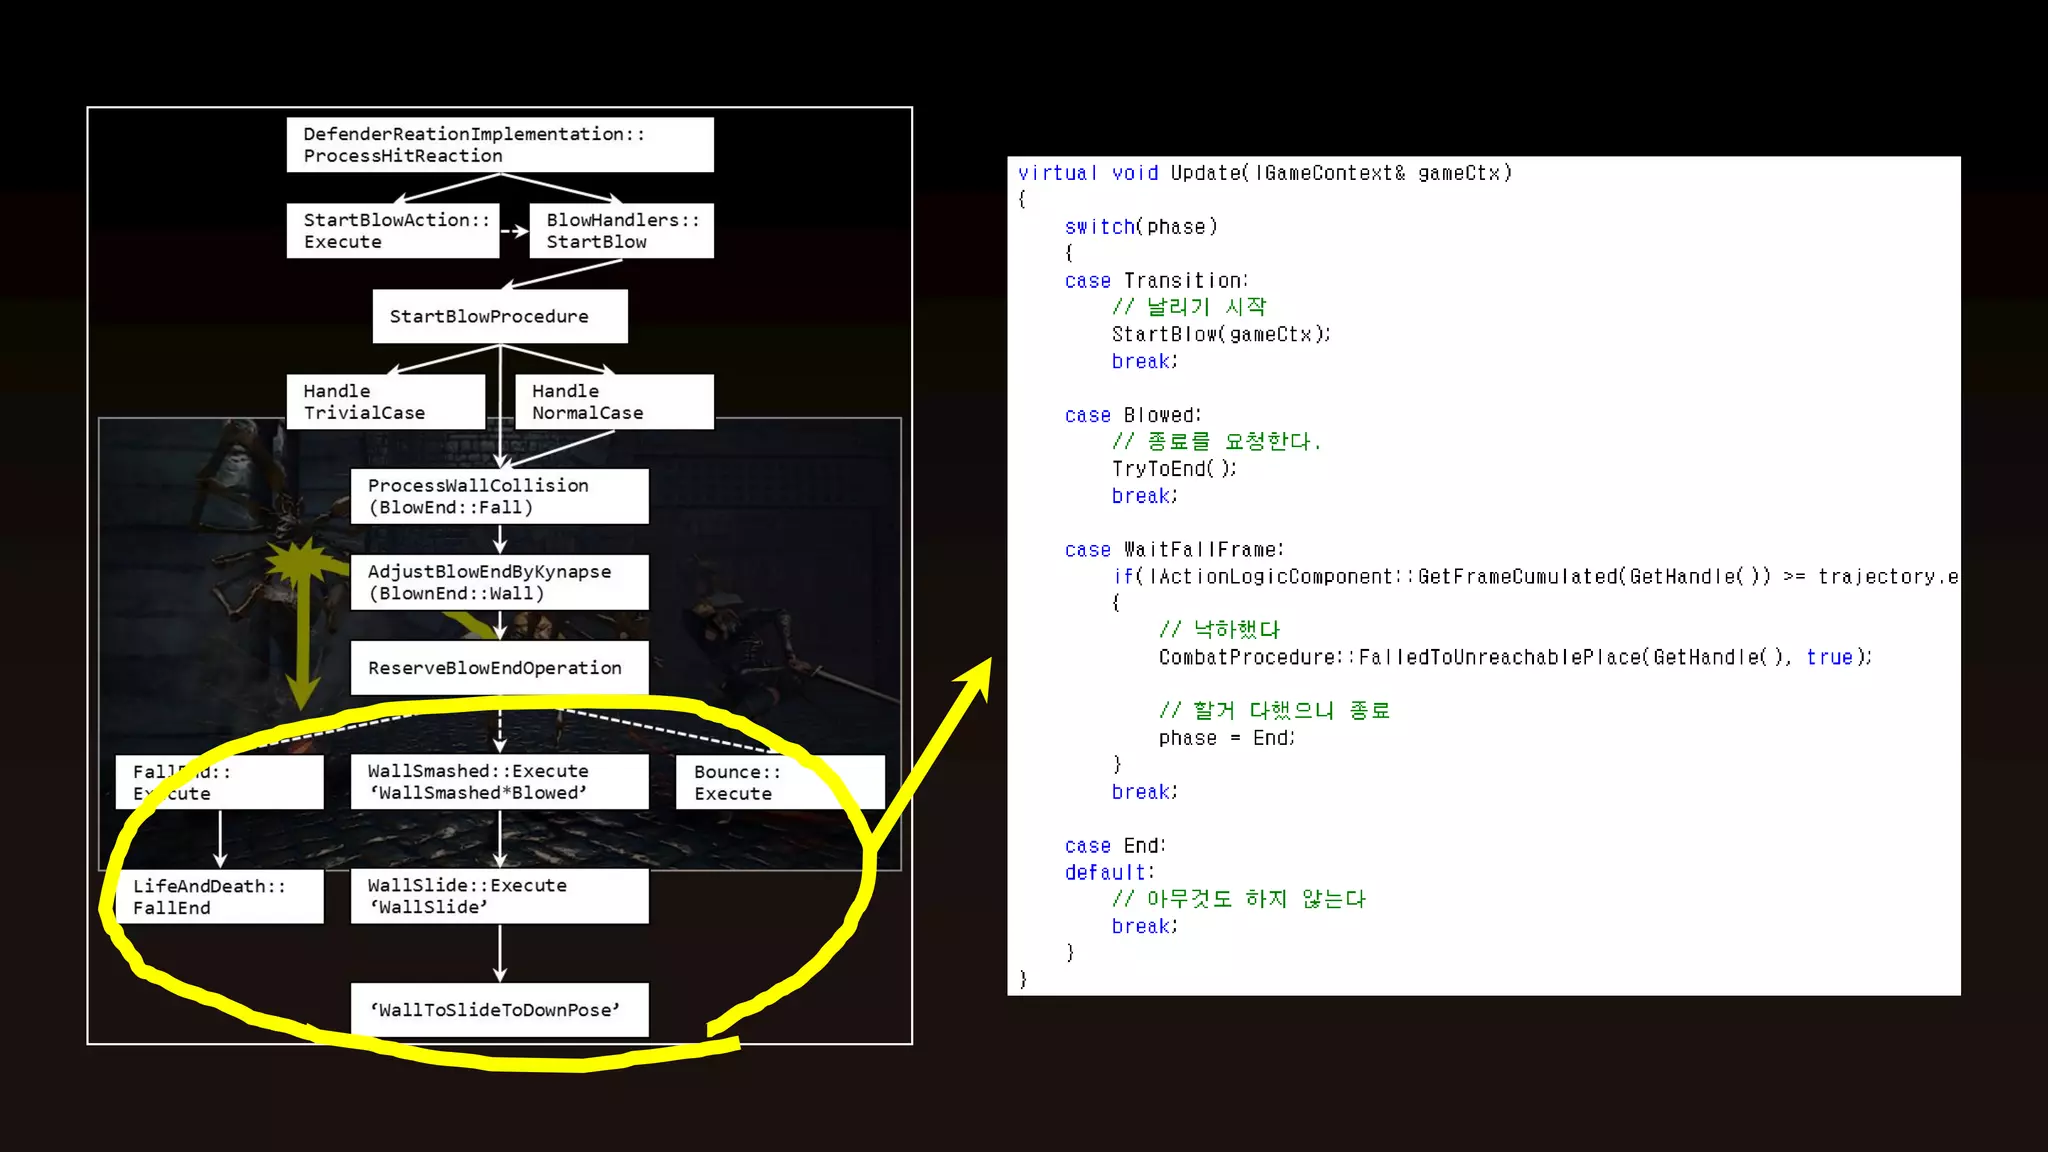Viewport: 2048px width, 1152px height.
Task: Select the ReserveBlowEndOperation node
Action: 500,668
